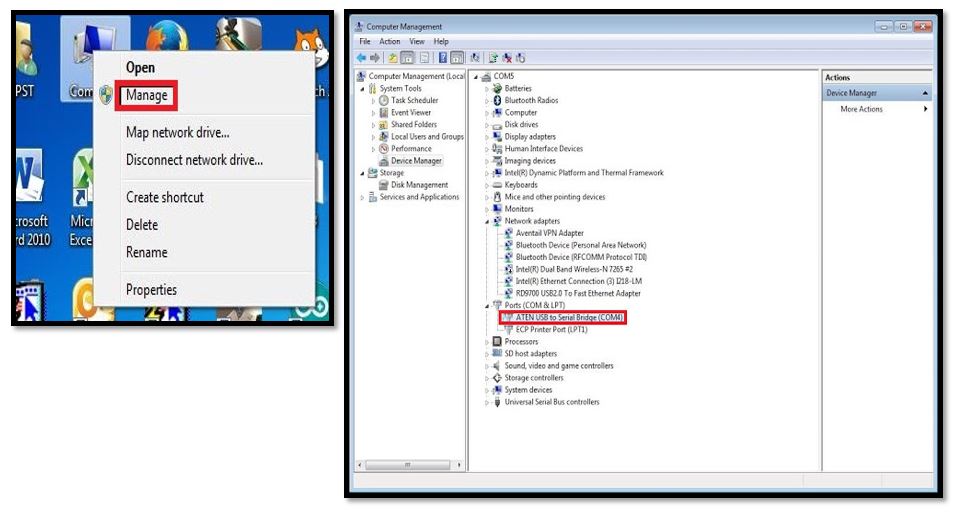Viewport: 958px width, 519px height.
Task: Click the Sound, video and game controllers icon
Action: [497, 366]
